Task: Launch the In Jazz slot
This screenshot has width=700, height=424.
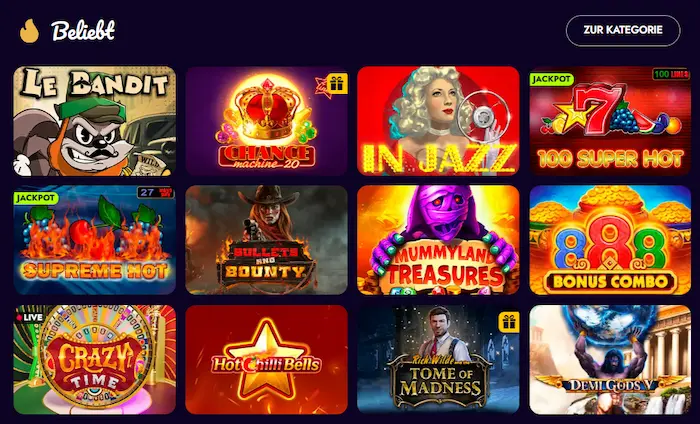Action: pyautogui.click(x=438, y=121)
